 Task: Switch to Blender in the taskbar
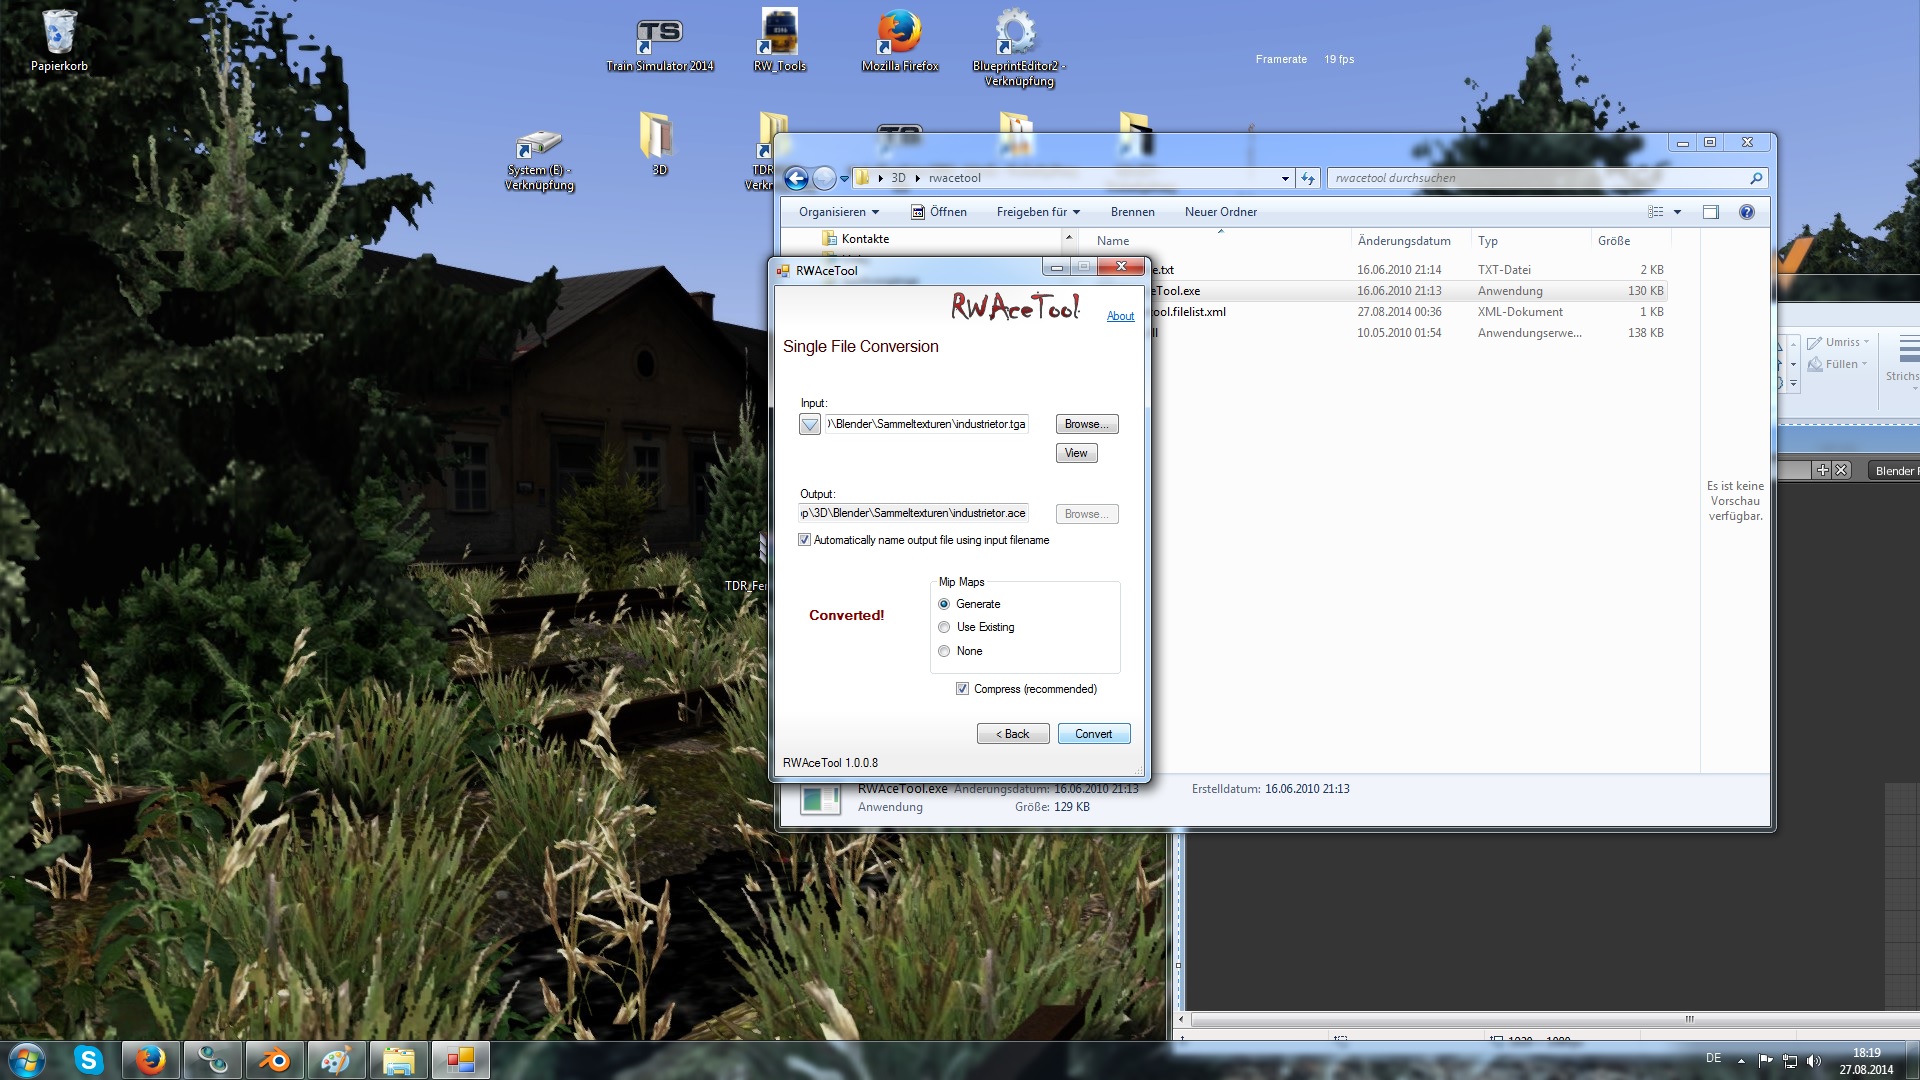(274, 1060)
